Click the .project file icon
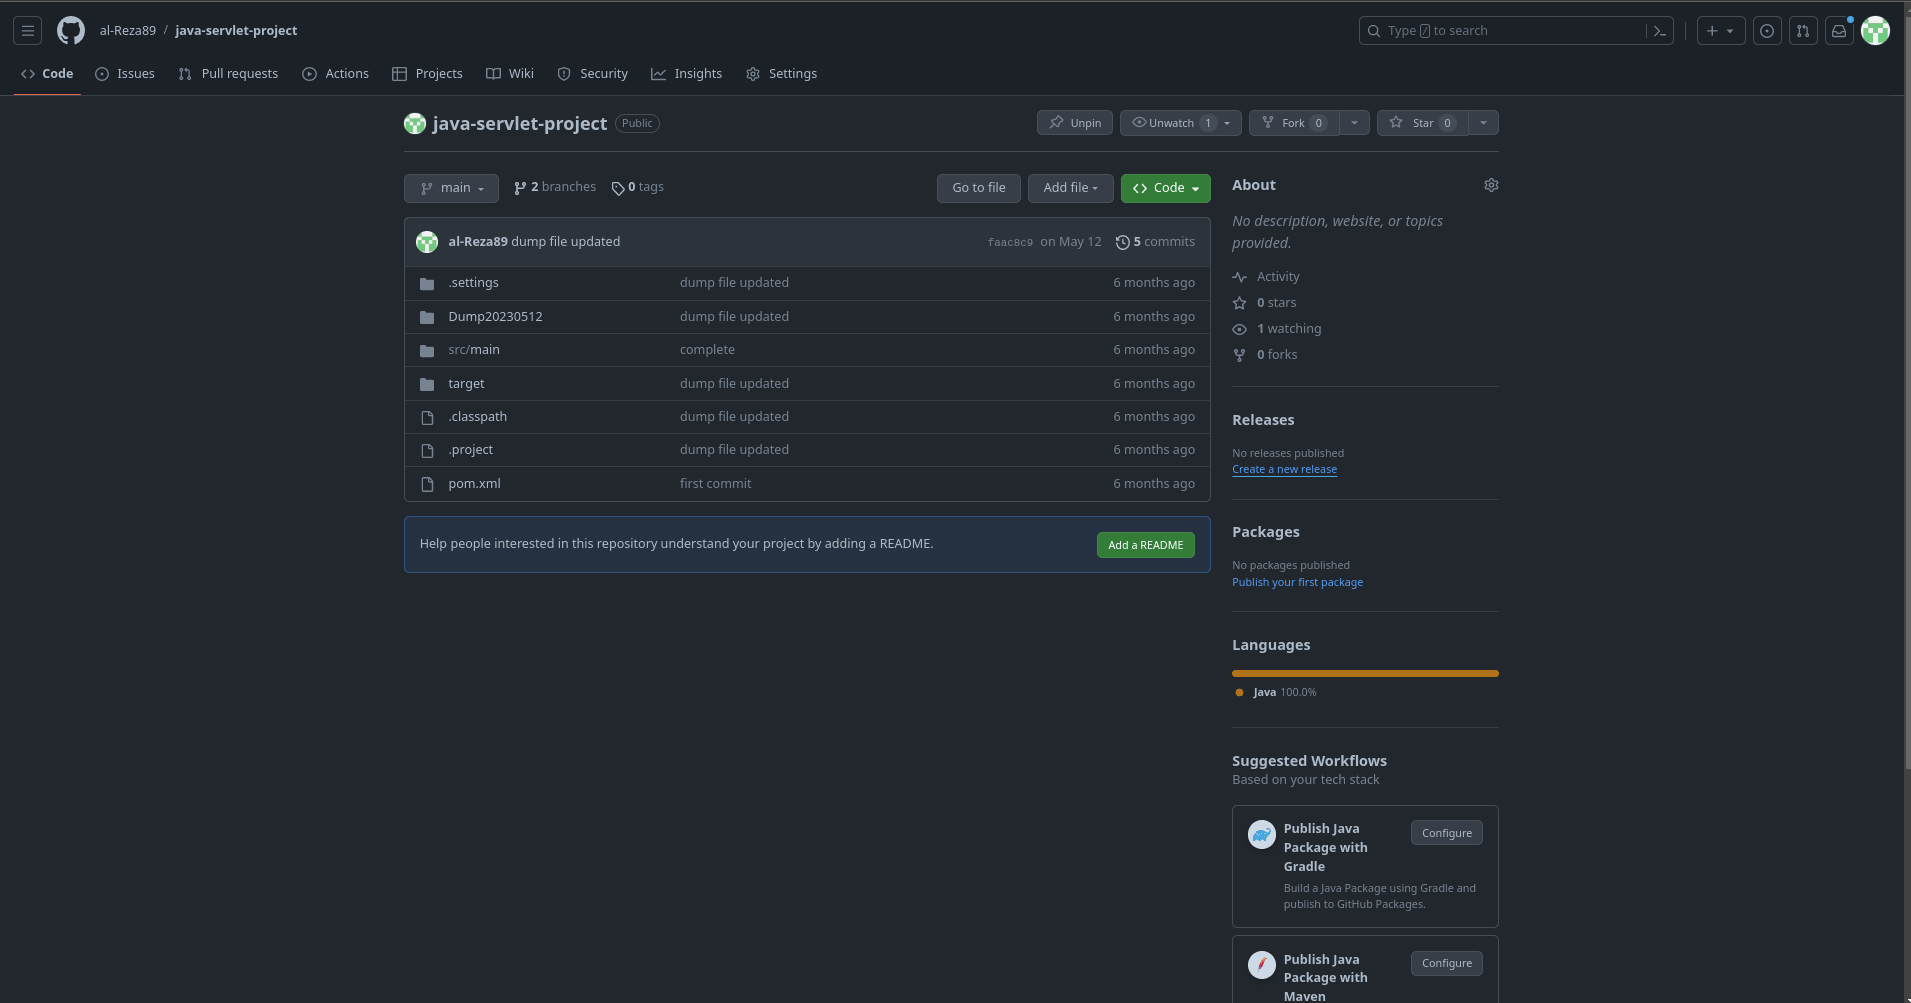The height and width of the screenshot is (1003, 1911). (427, 450)
